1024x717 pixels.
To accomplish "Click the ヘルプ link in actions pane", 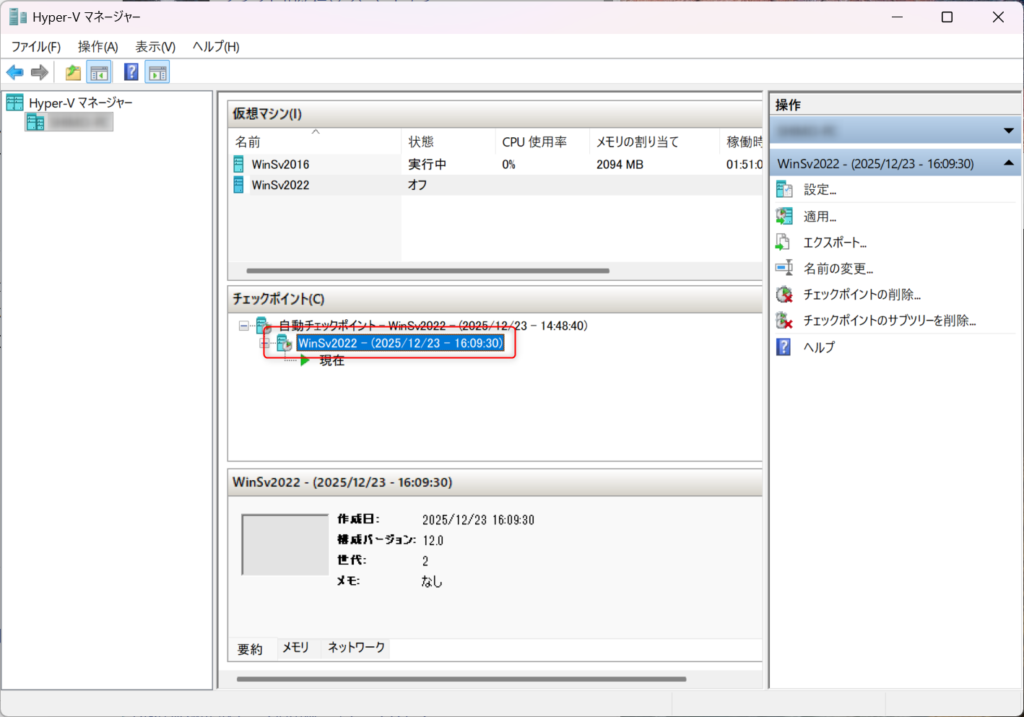I will click(x=819, y=347).
